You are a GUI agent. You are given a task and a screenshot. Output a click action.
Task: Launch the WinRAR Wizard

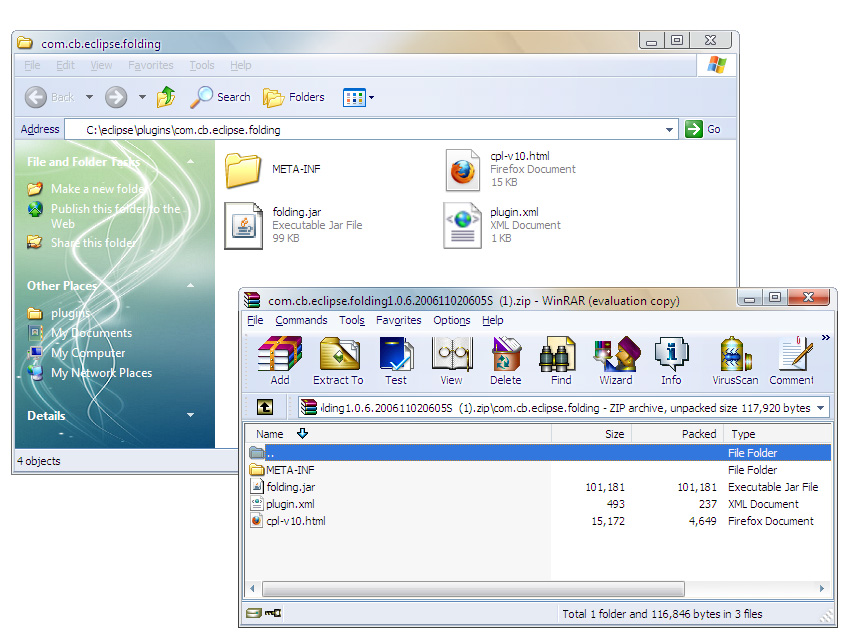(616, 360)
